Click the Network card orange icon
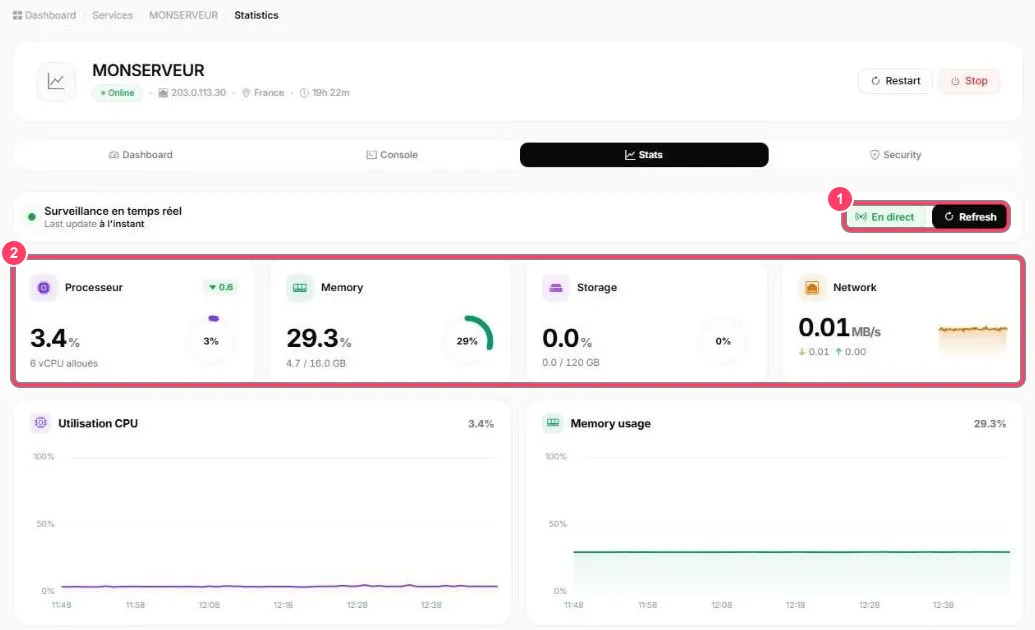This screenshot has height=630, width=1035. [x=812, y=288]
